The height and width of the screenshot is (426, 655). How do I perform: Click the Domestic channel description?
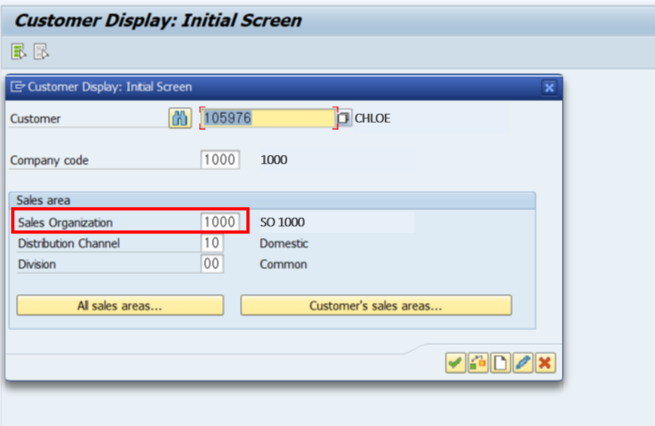284,243
